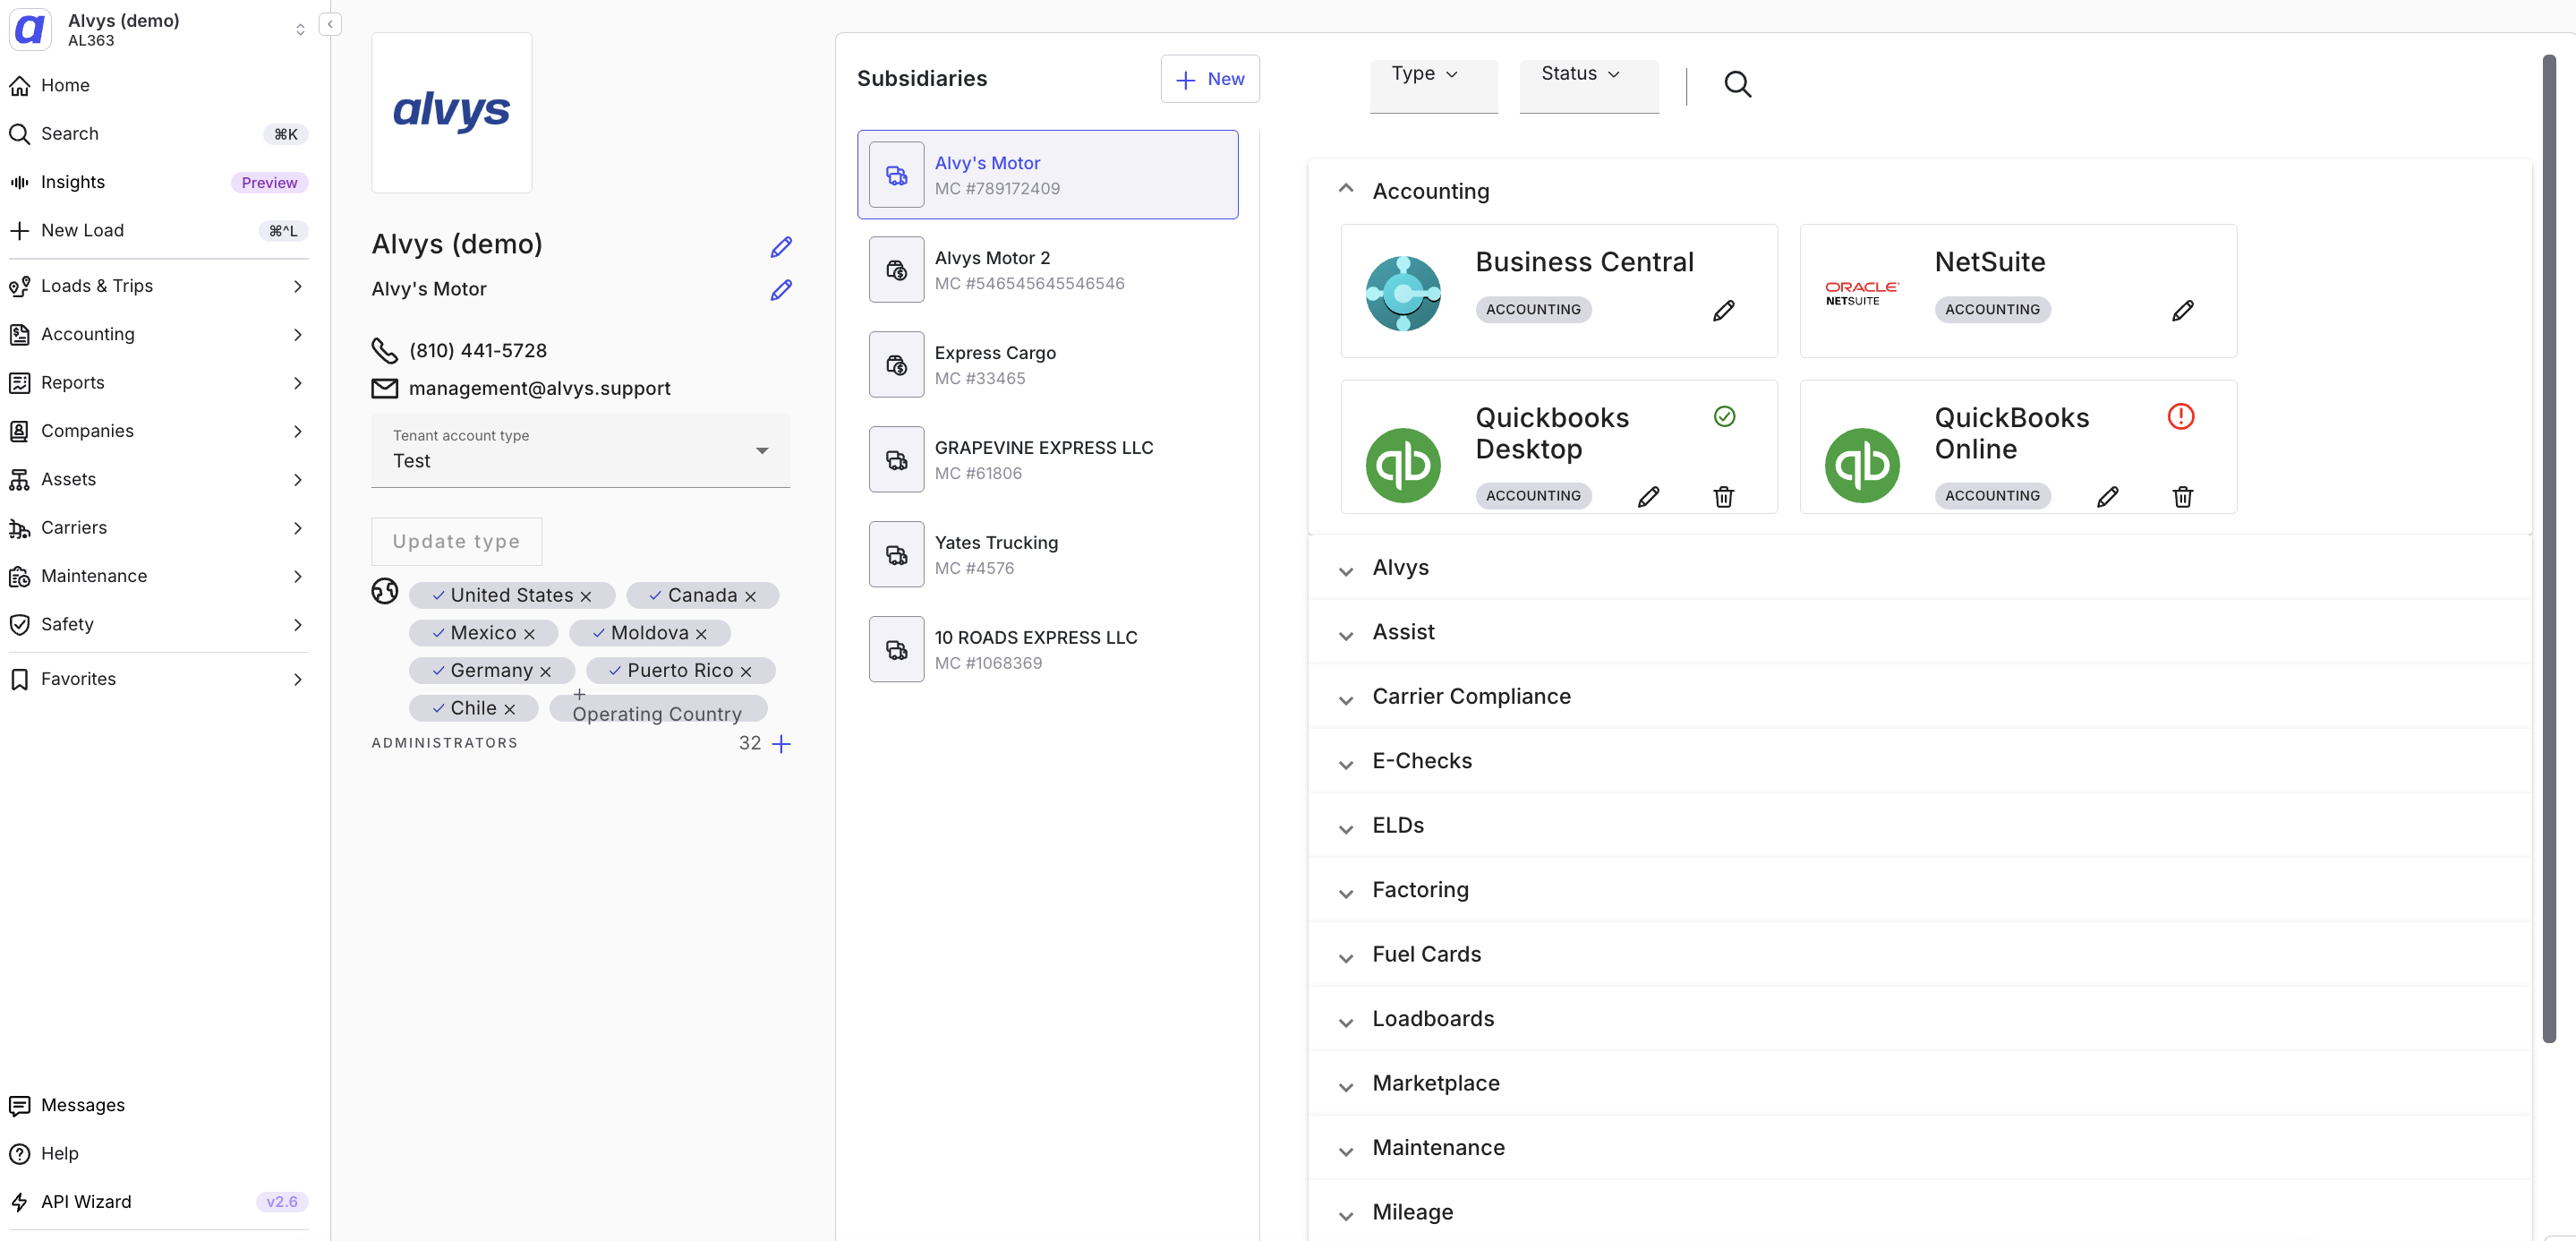Edit QuickBooks Online integration
Screen dimensions: 2576x1241
(2107, 496)
